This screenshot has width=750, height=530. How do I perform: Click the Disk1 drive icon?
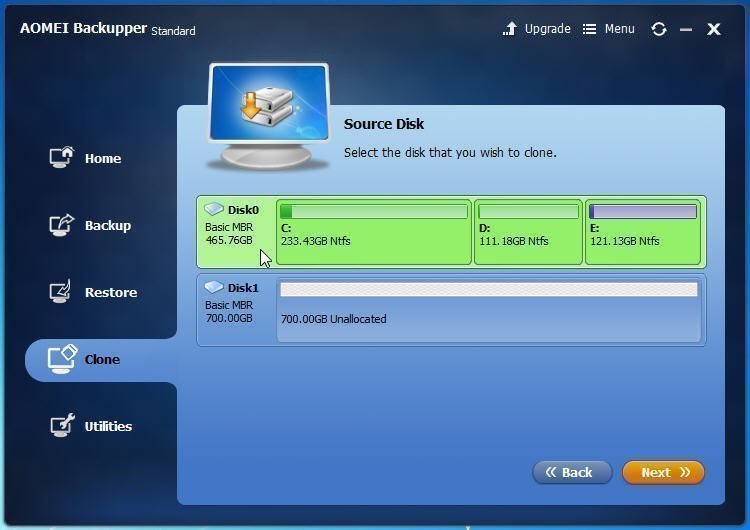[214, 287]
